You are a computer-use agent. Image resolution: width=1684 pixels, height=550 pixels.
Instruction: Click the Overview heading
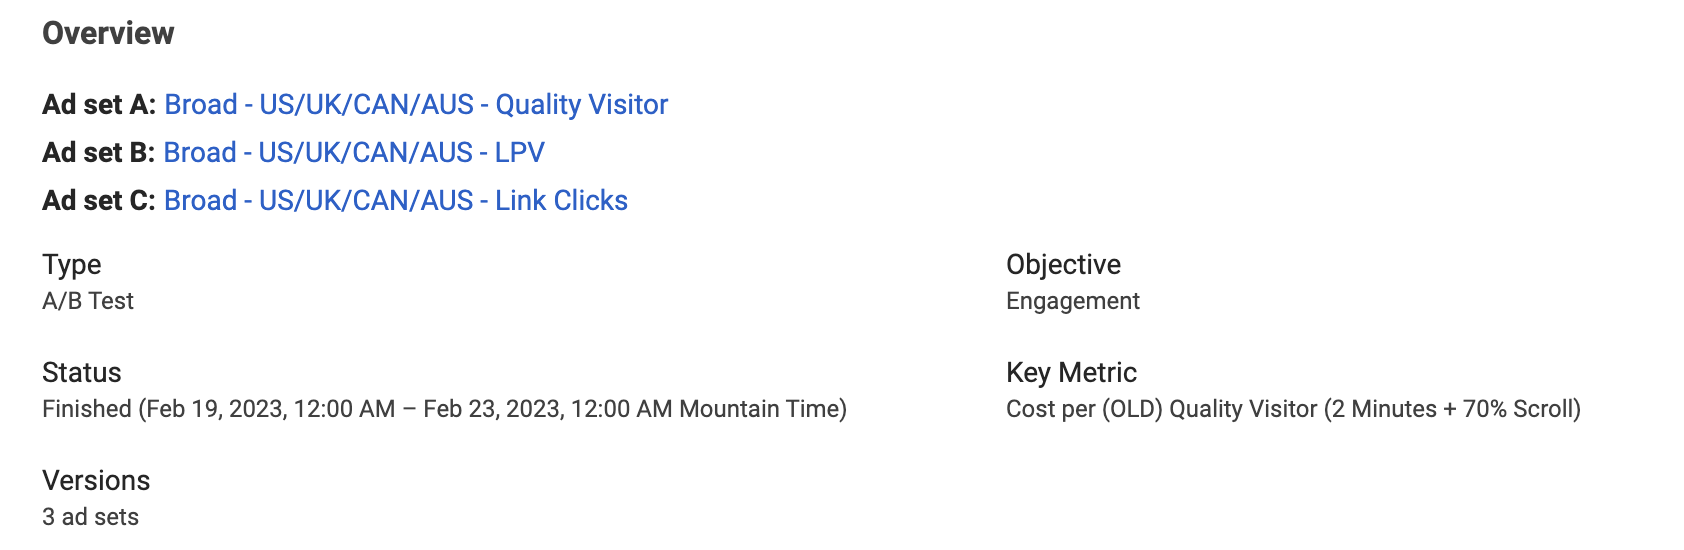click(x=108, y=33)
